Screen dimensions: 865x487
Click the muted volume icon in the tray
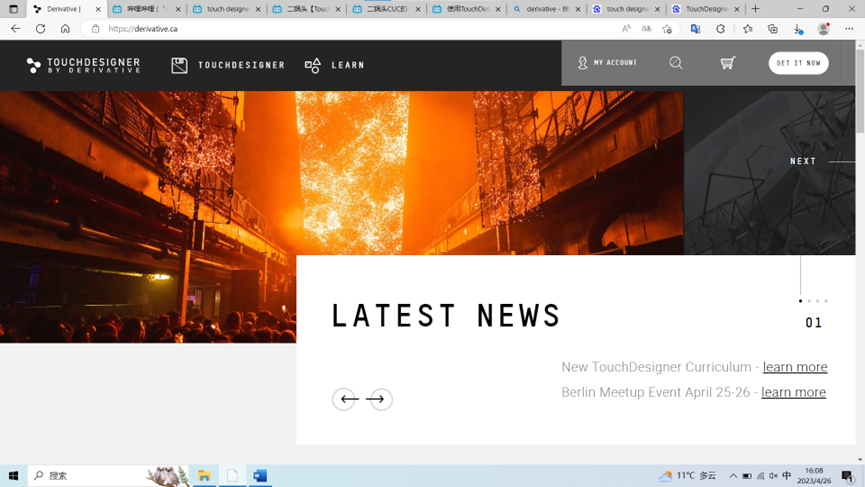point(773,475)
